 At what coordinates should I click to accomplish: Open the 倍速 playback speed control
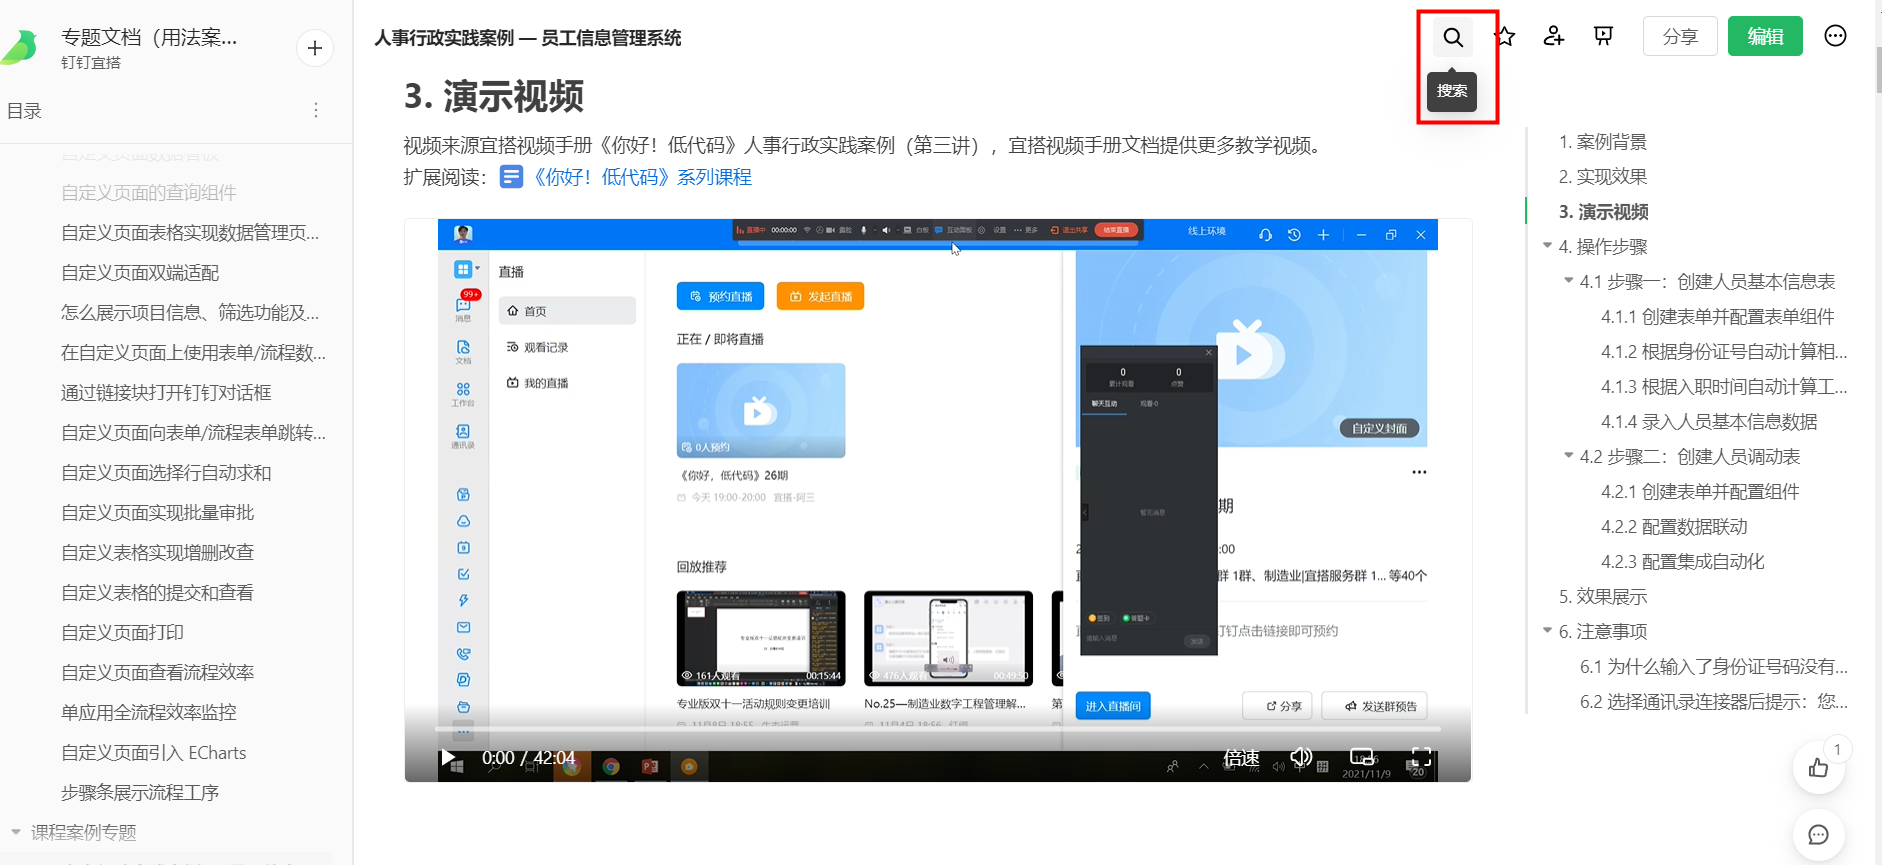1241,758
